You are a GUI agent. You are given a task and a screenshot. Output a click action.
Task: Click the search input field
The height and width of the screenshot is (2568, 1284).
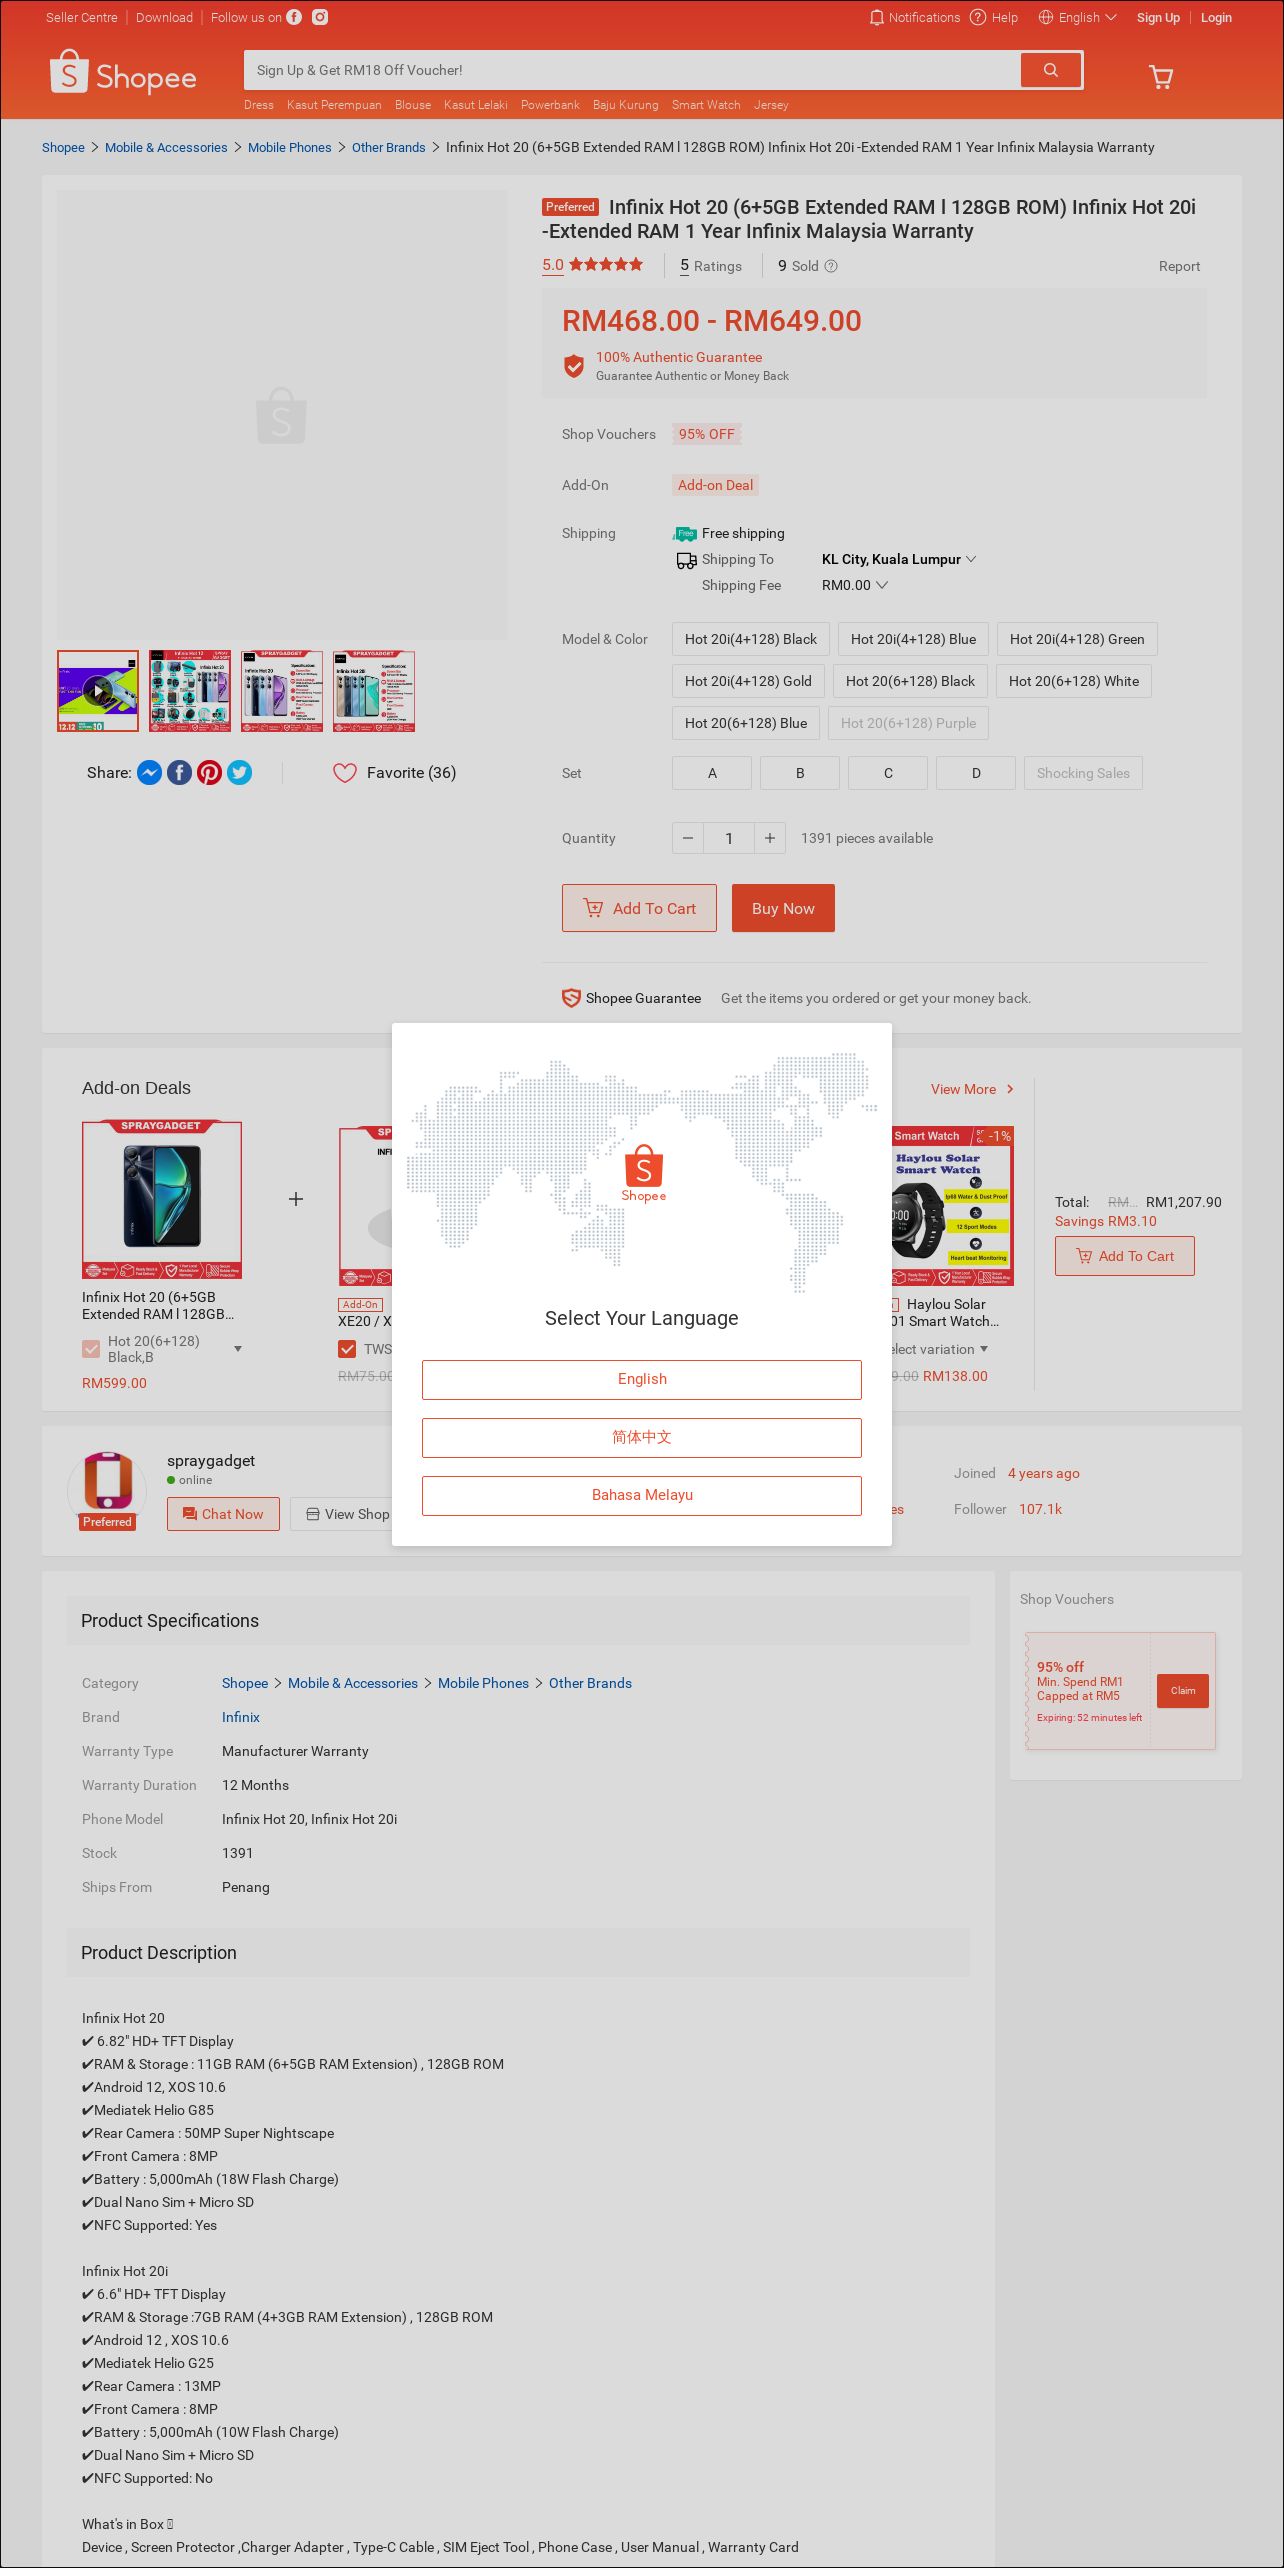[x=632, y=70]
